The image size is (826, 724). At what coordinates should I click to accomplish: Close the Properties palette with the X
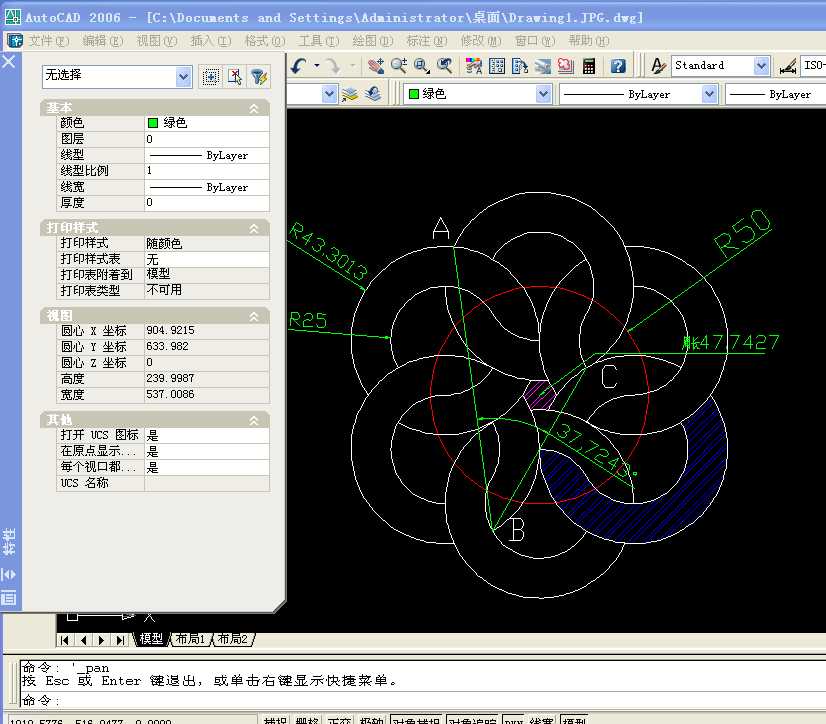[x=9, y=62]
